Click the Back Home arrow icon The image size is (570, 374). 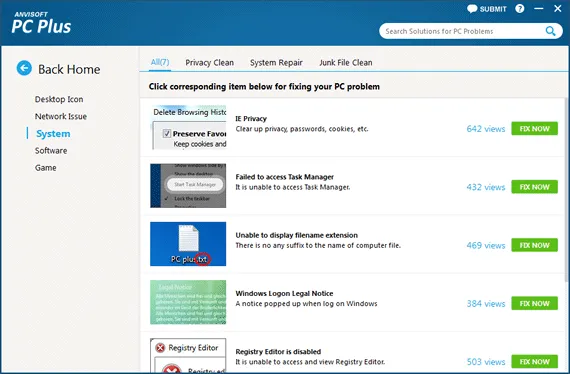[24, 68]
